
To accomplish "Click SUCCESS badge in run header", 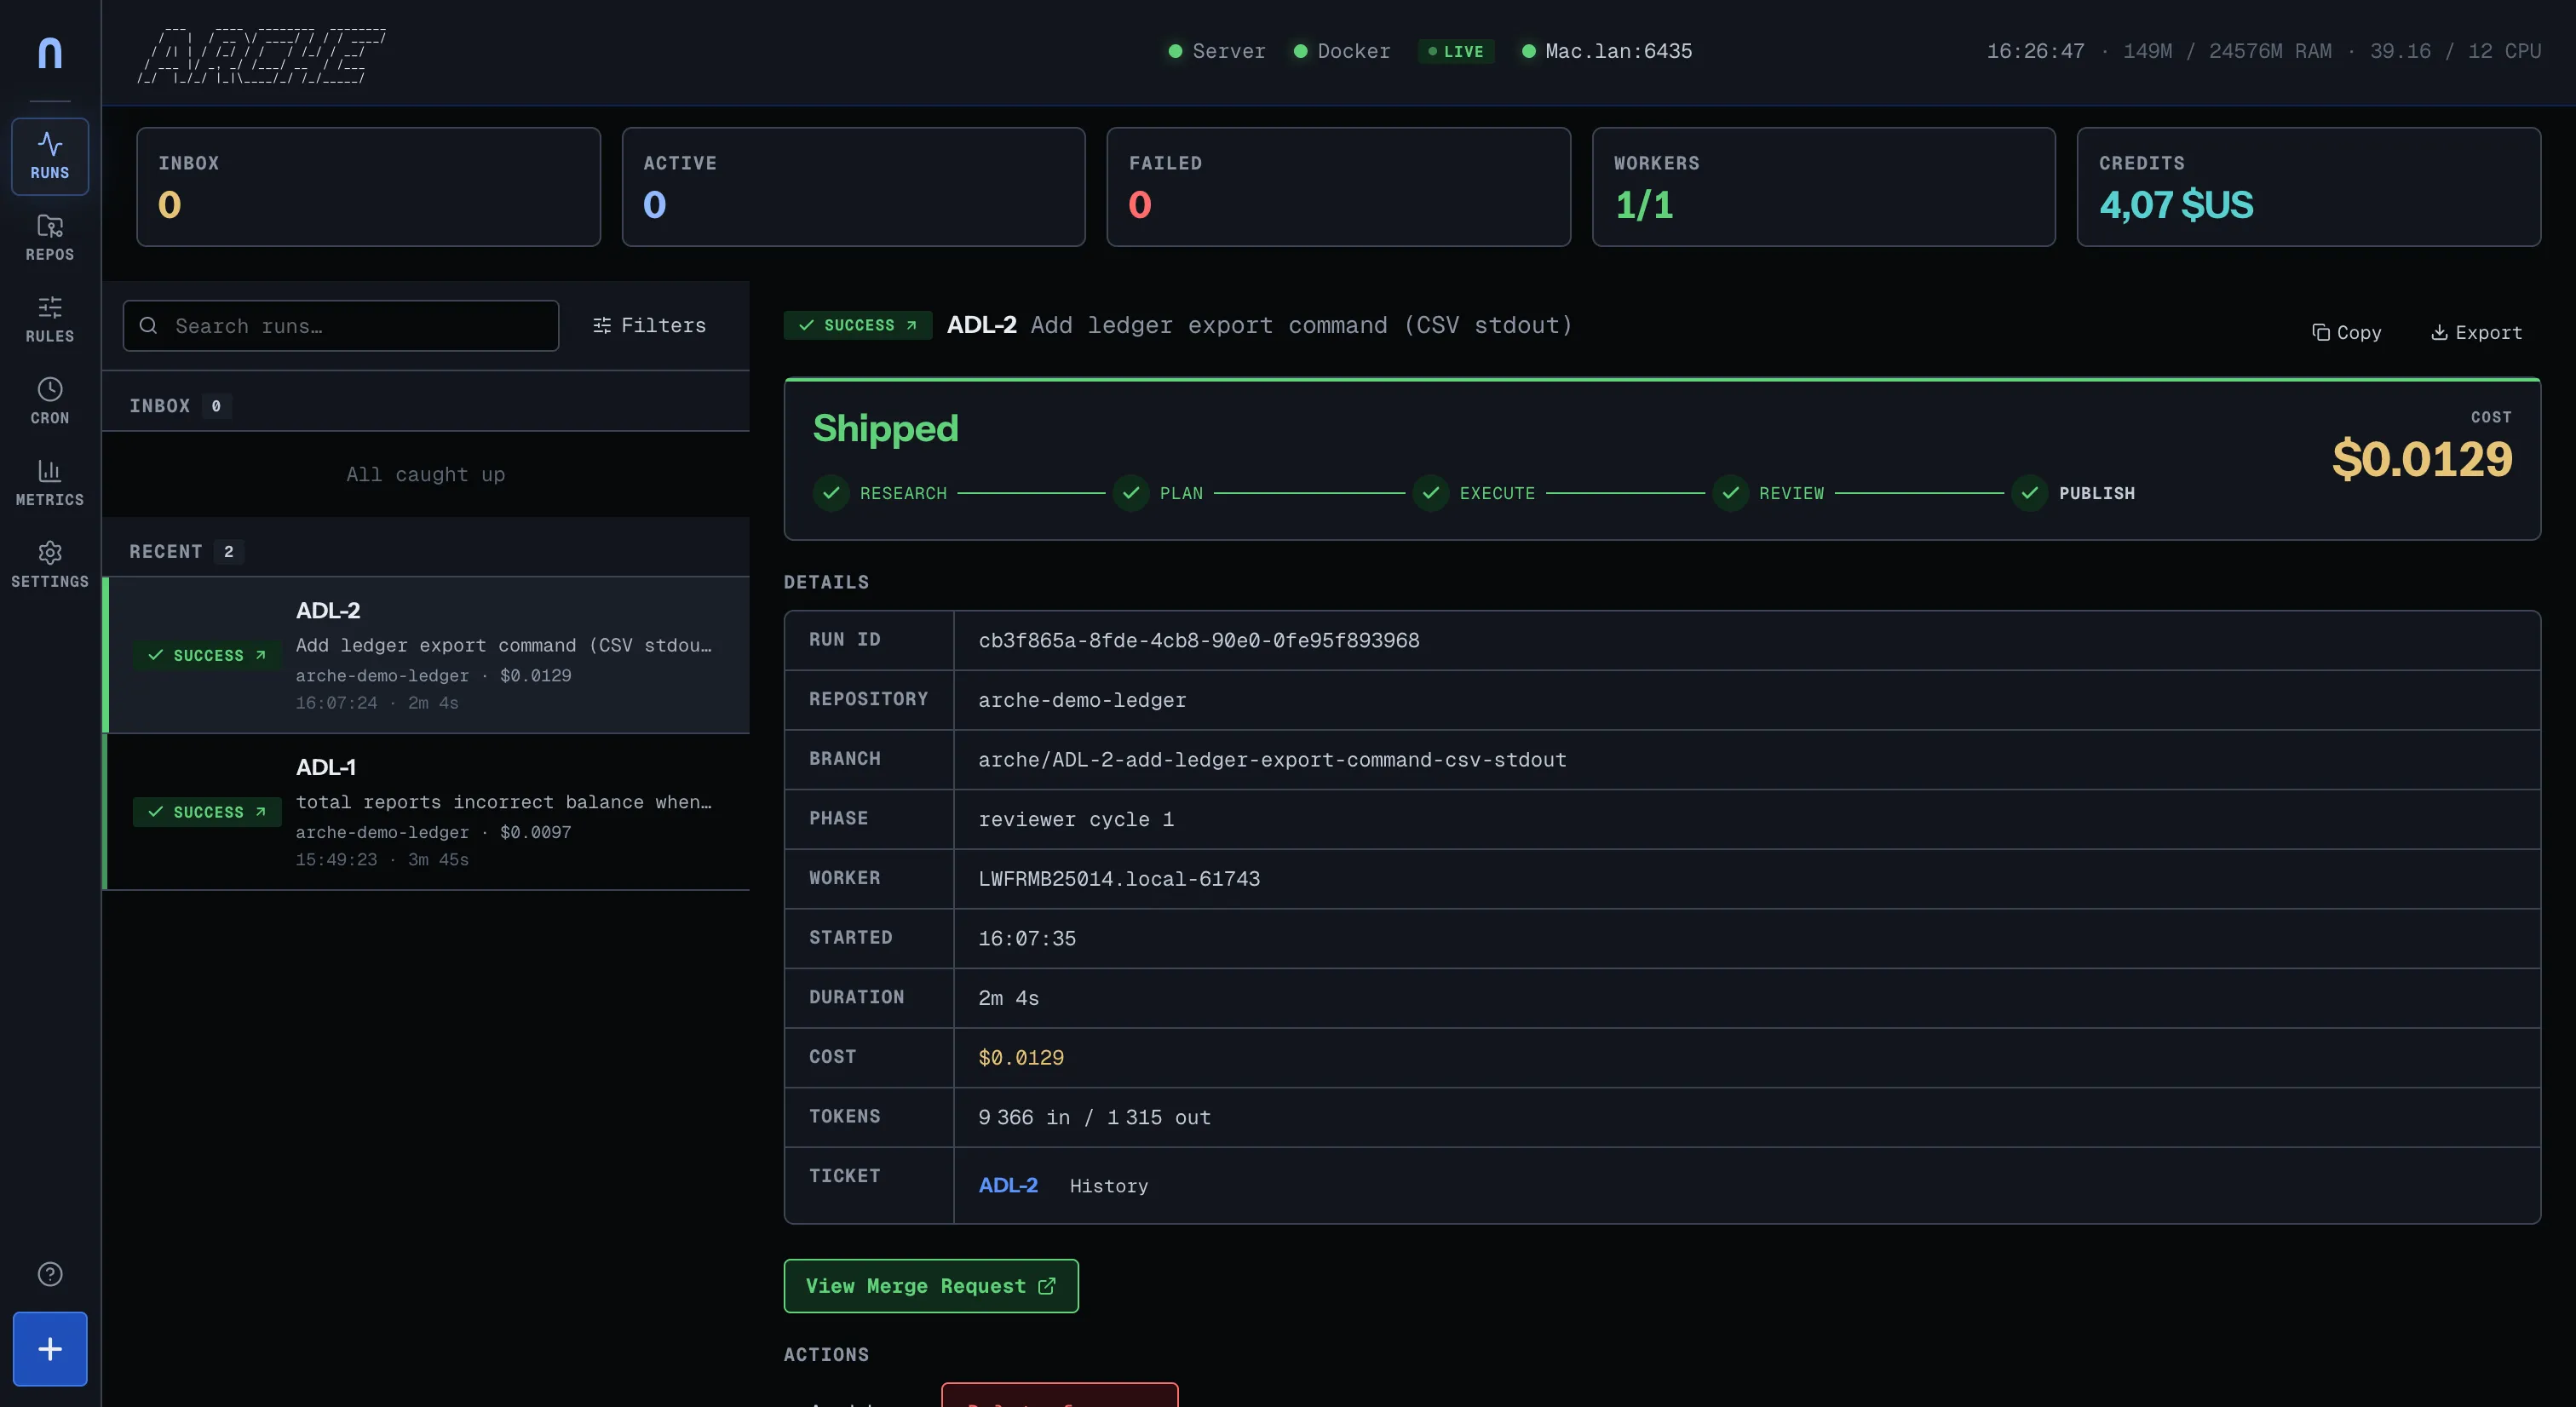I will click(858, 325).
